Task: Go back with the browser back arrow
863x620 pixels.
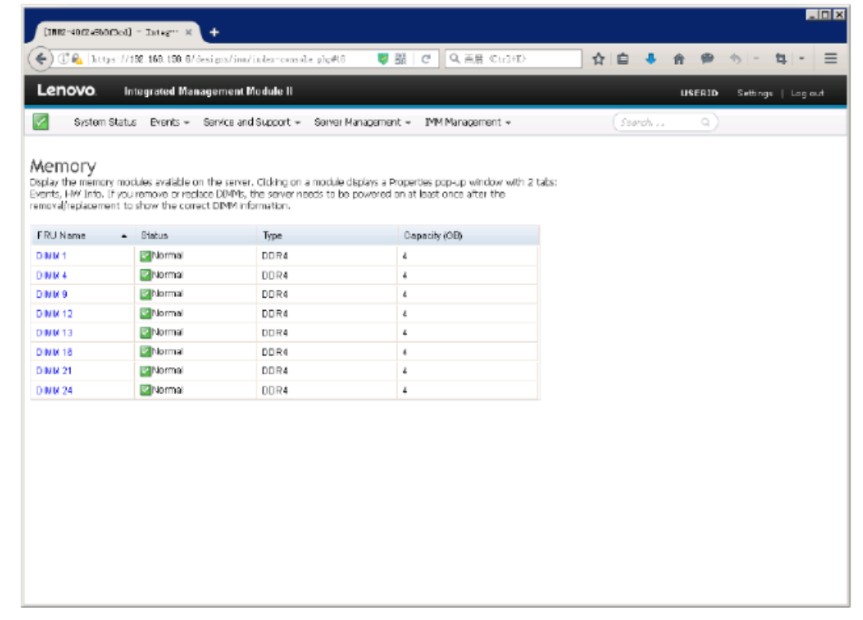Action: point(41,58)
